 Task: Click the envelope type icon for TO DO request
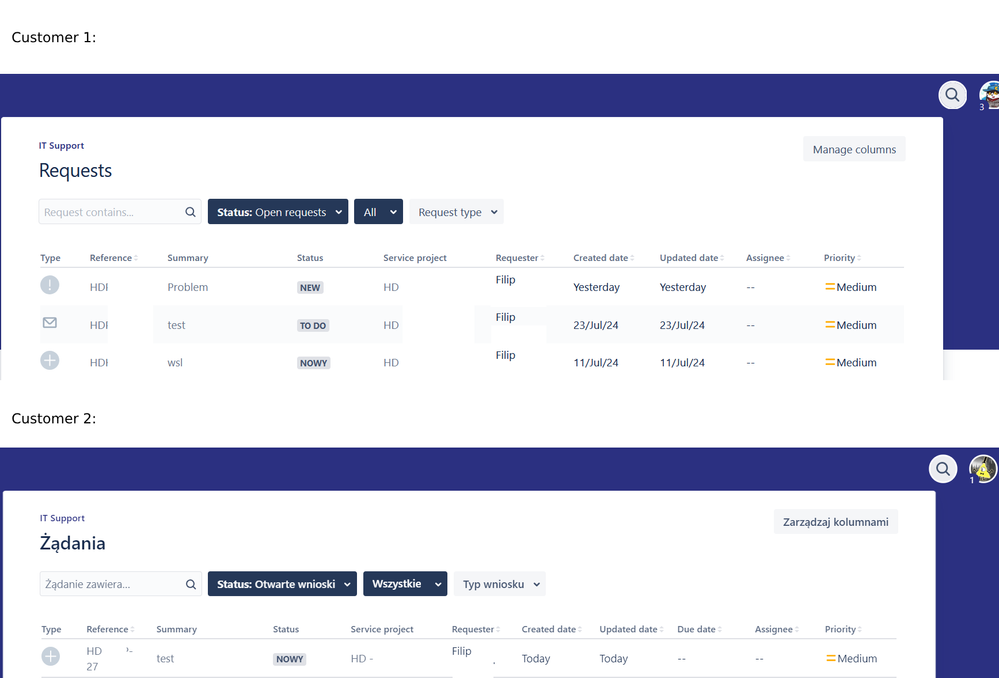(x=50, y=322)
